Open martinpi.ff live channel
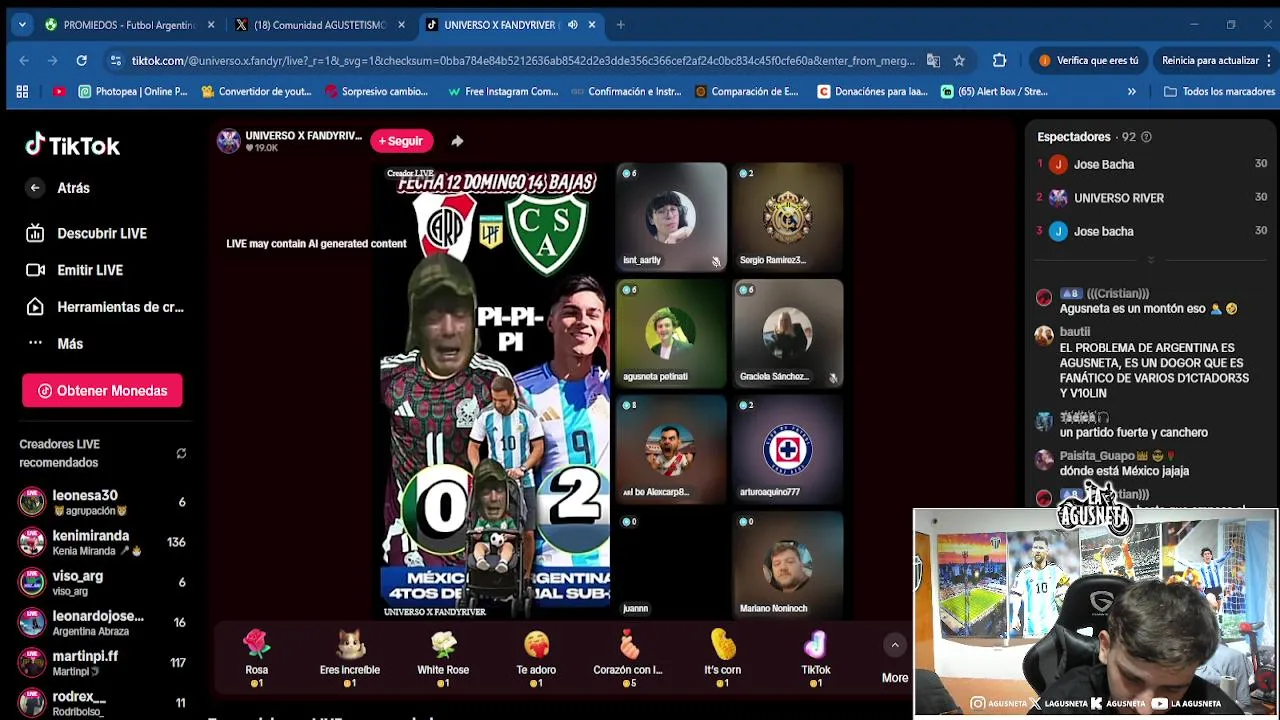Image resolution: width=1280 pixels, height=720 pixels. 102,662
